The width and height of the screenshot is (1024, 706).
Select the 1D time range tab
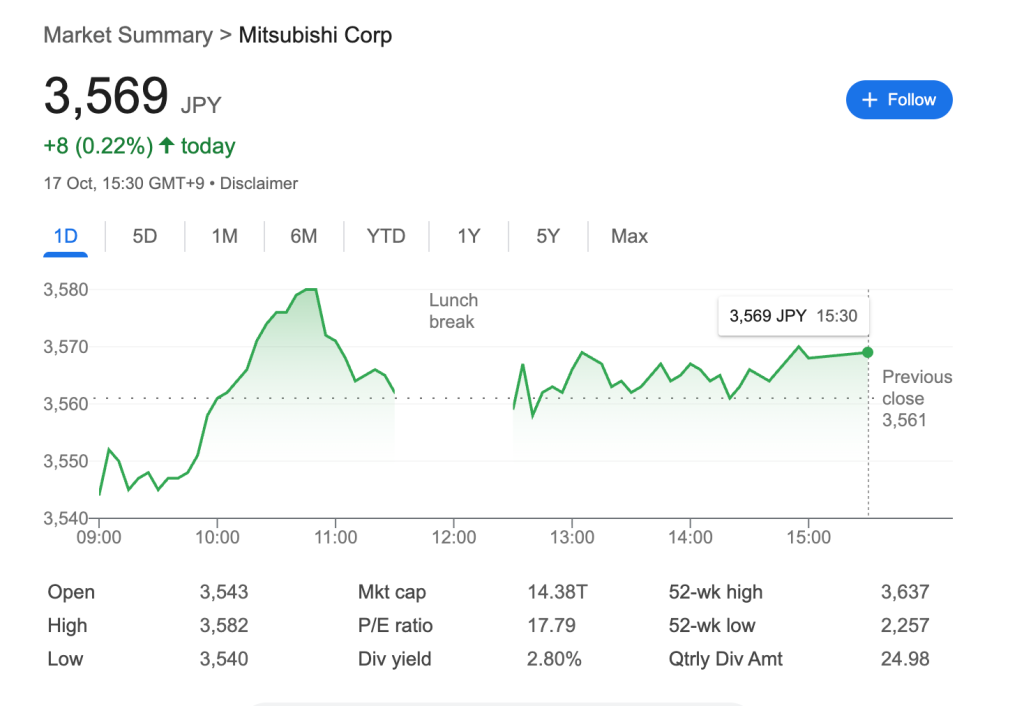(x=65, y=237)
